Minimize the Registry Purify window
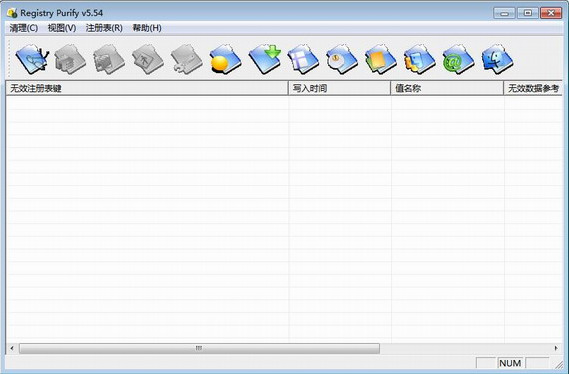The height and width of the screenshot is (374, 570). pos(505,13)
